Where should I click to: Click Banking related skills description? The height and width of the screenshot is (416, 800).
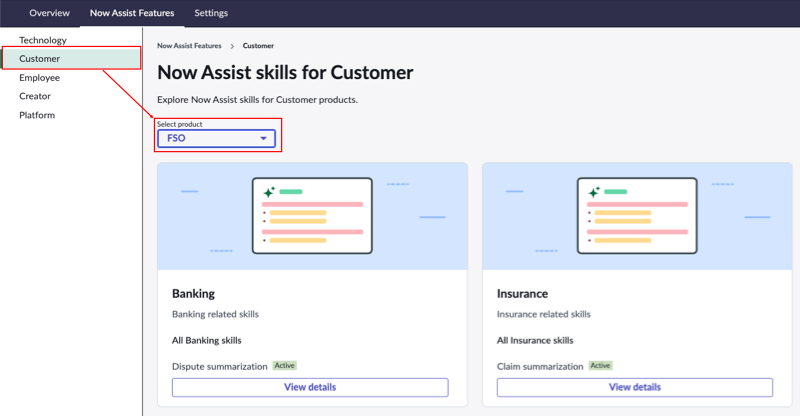[215, 314]
